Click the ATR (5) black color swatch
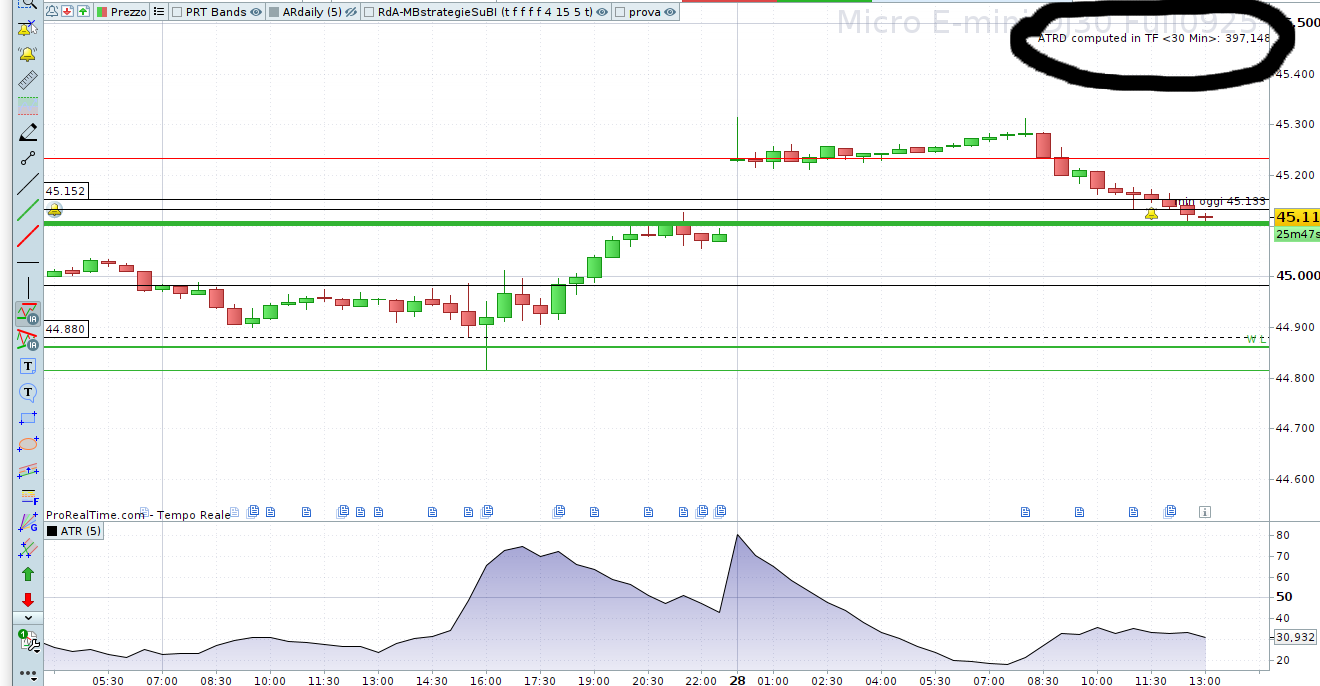 click(52, 531)
